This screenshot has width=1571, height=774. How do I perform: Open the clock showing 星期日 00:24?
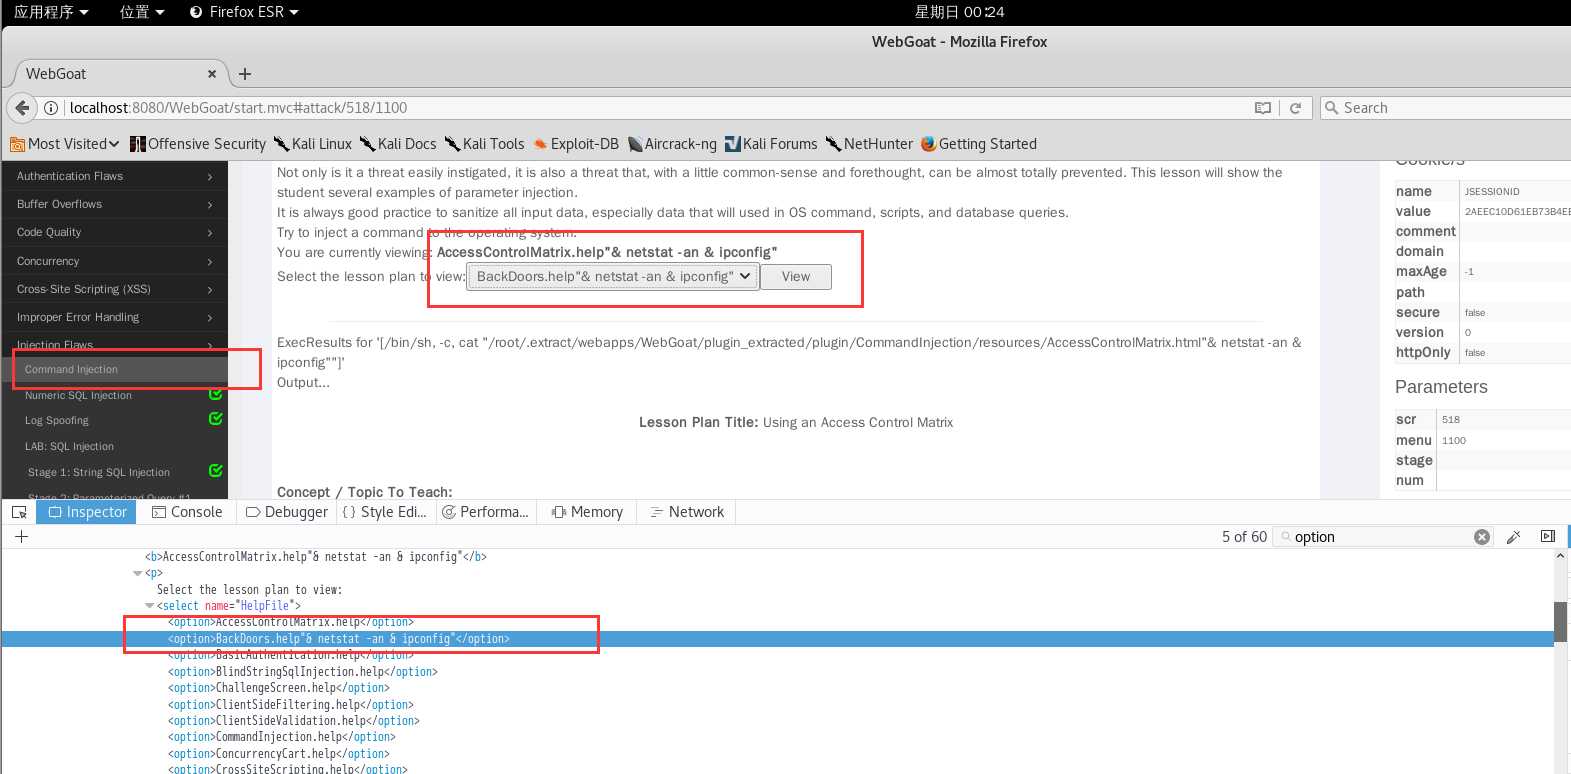click(x=959, y=12)
